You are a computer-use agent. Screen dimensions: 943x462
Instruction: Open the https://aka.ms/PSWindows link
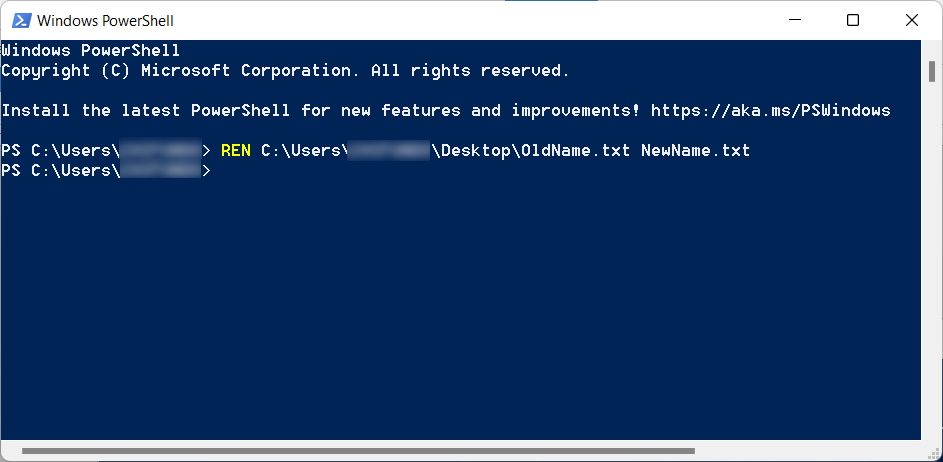(x=770, y=110)
